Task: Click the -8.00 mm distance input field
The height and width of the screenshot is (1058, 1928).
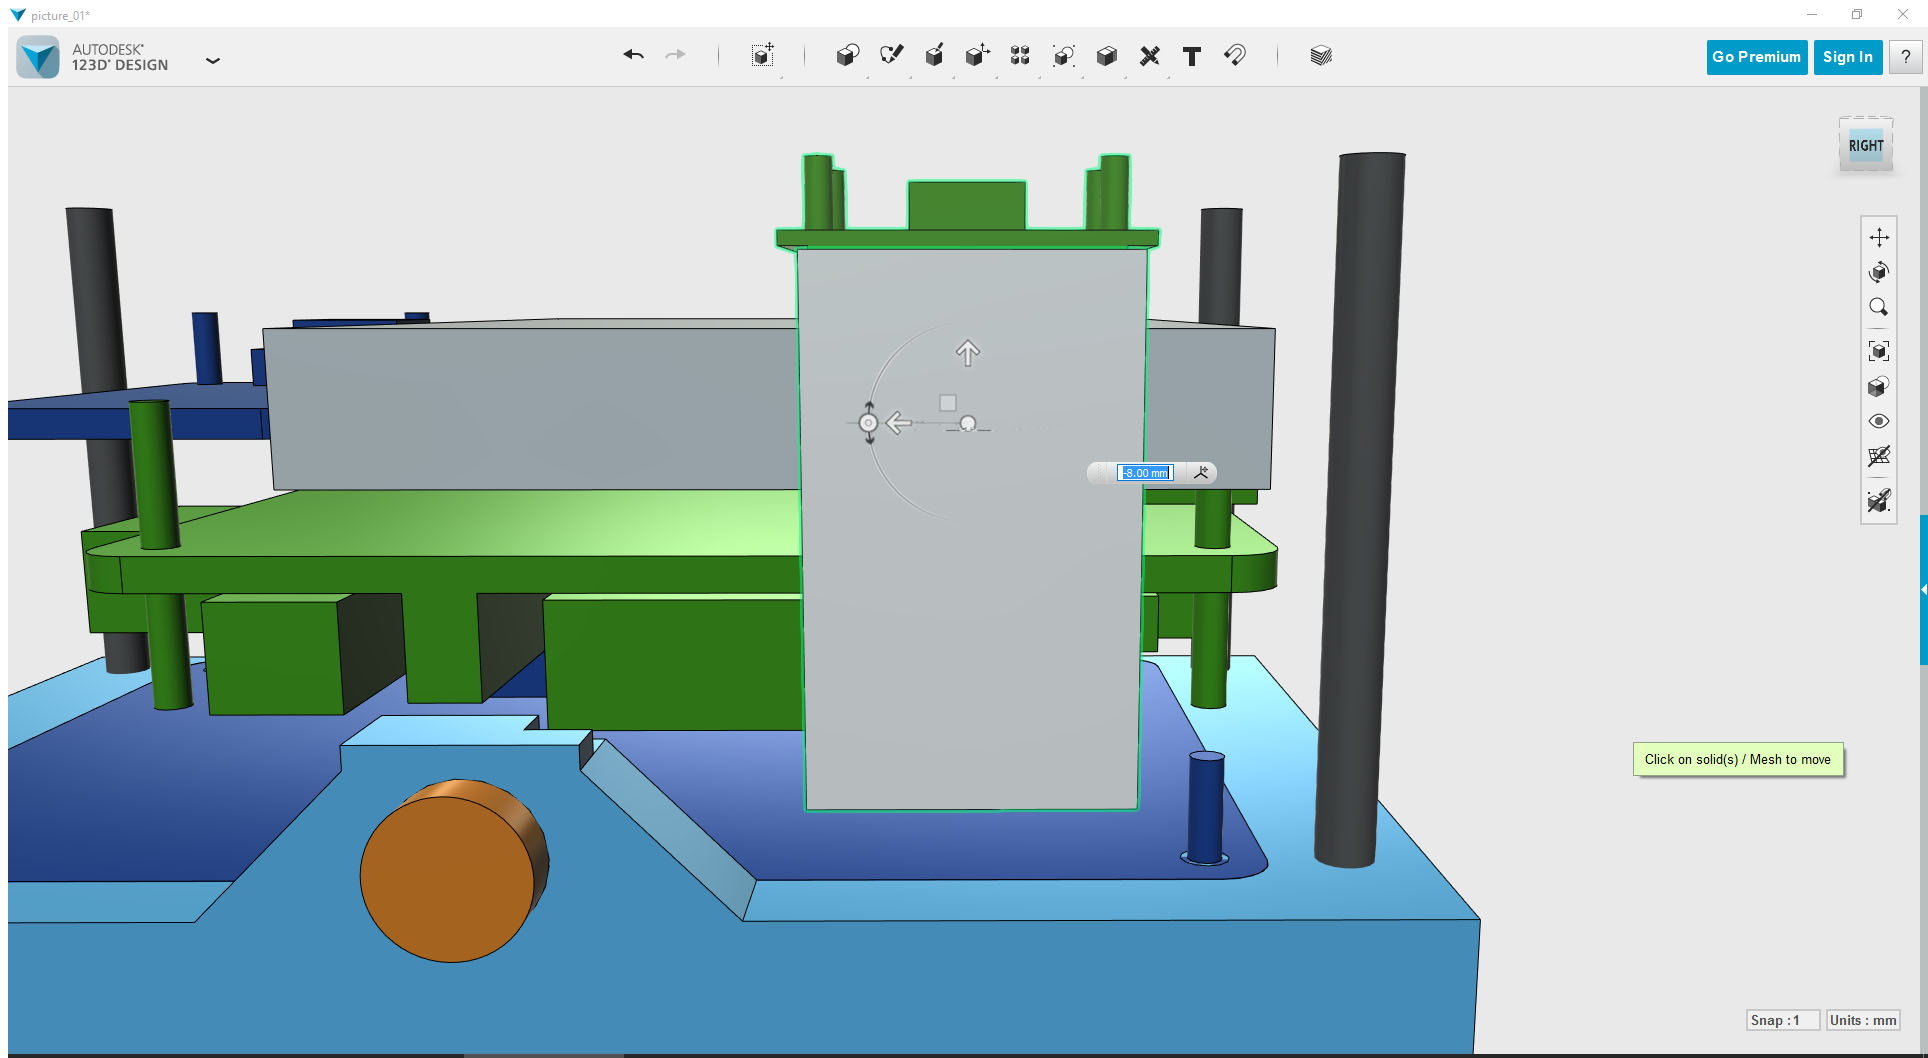Action: point(1143,472)
